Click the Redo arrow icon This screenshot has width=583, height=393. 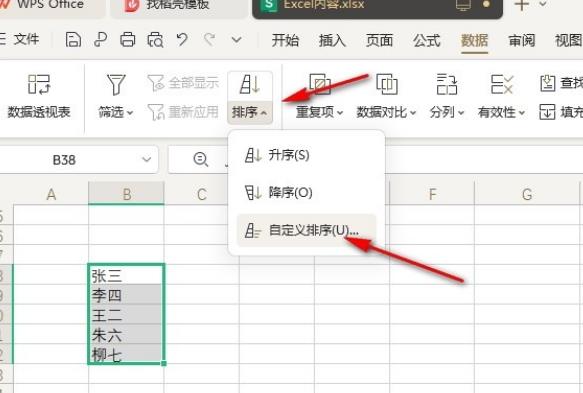209,39
